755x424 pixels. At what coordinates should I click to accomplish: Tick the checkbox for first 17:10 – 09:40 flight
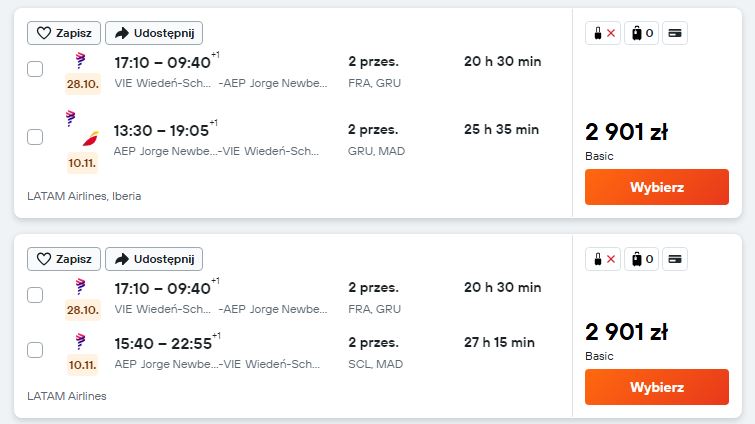coord(35,69)
